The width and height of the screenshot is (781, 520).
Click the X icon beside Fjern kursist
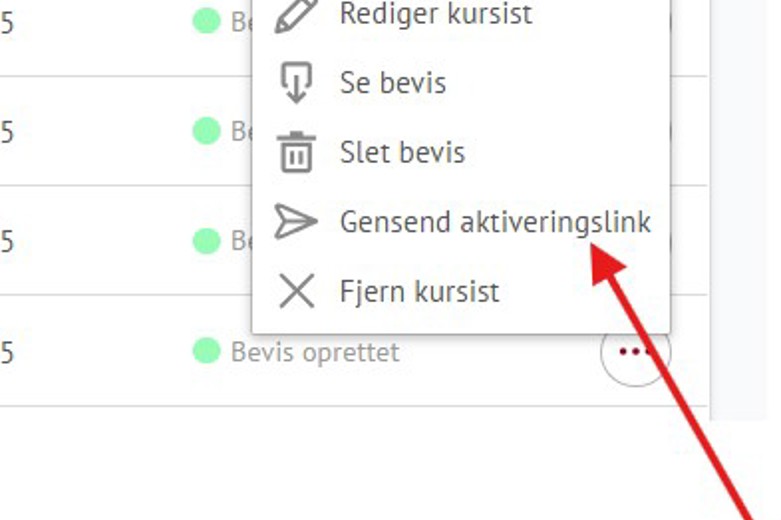coord(296,292)
